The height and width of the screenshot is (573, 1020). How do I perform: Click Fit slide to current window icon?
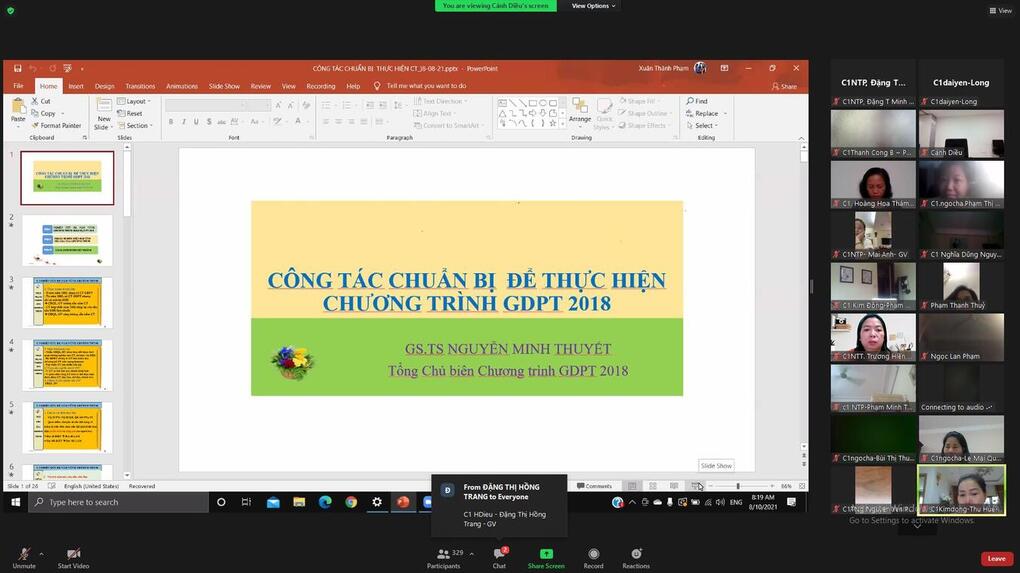pos(802,486)
